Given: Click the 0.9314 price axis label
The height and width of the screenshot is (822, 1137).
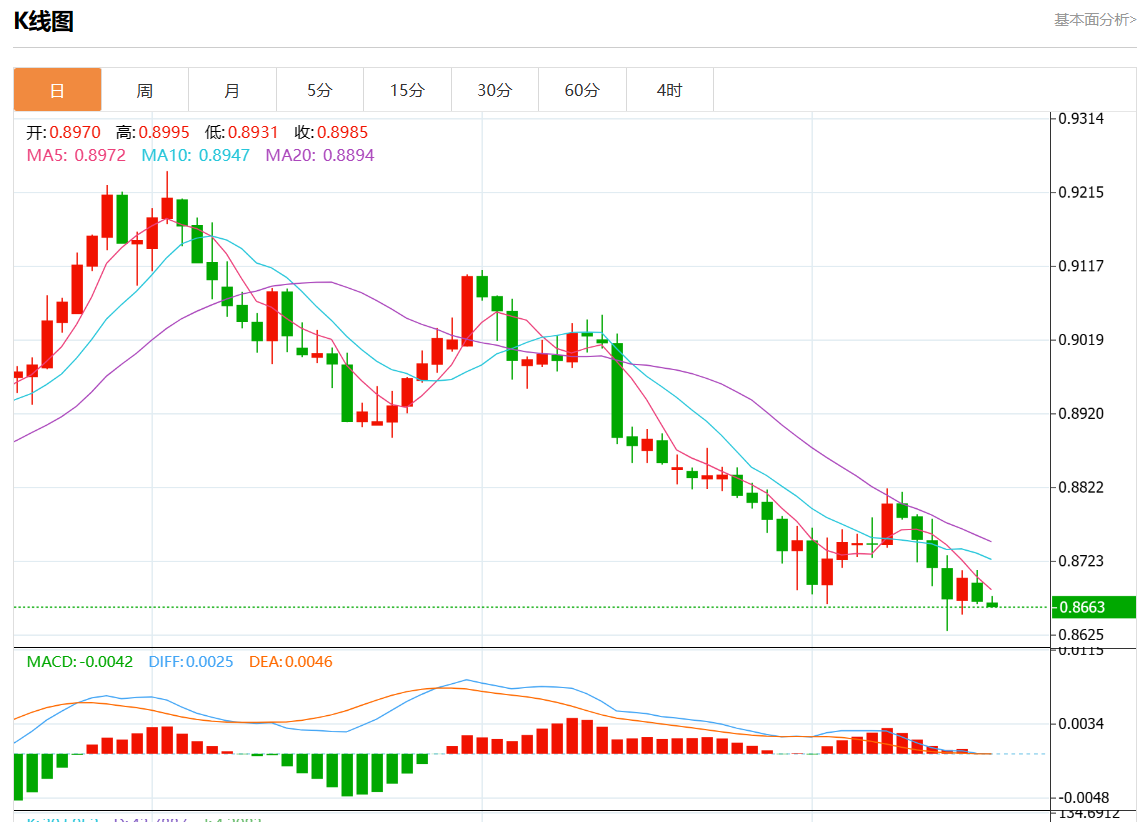Looking at the screenshot, I should (x=1081, y=119).
